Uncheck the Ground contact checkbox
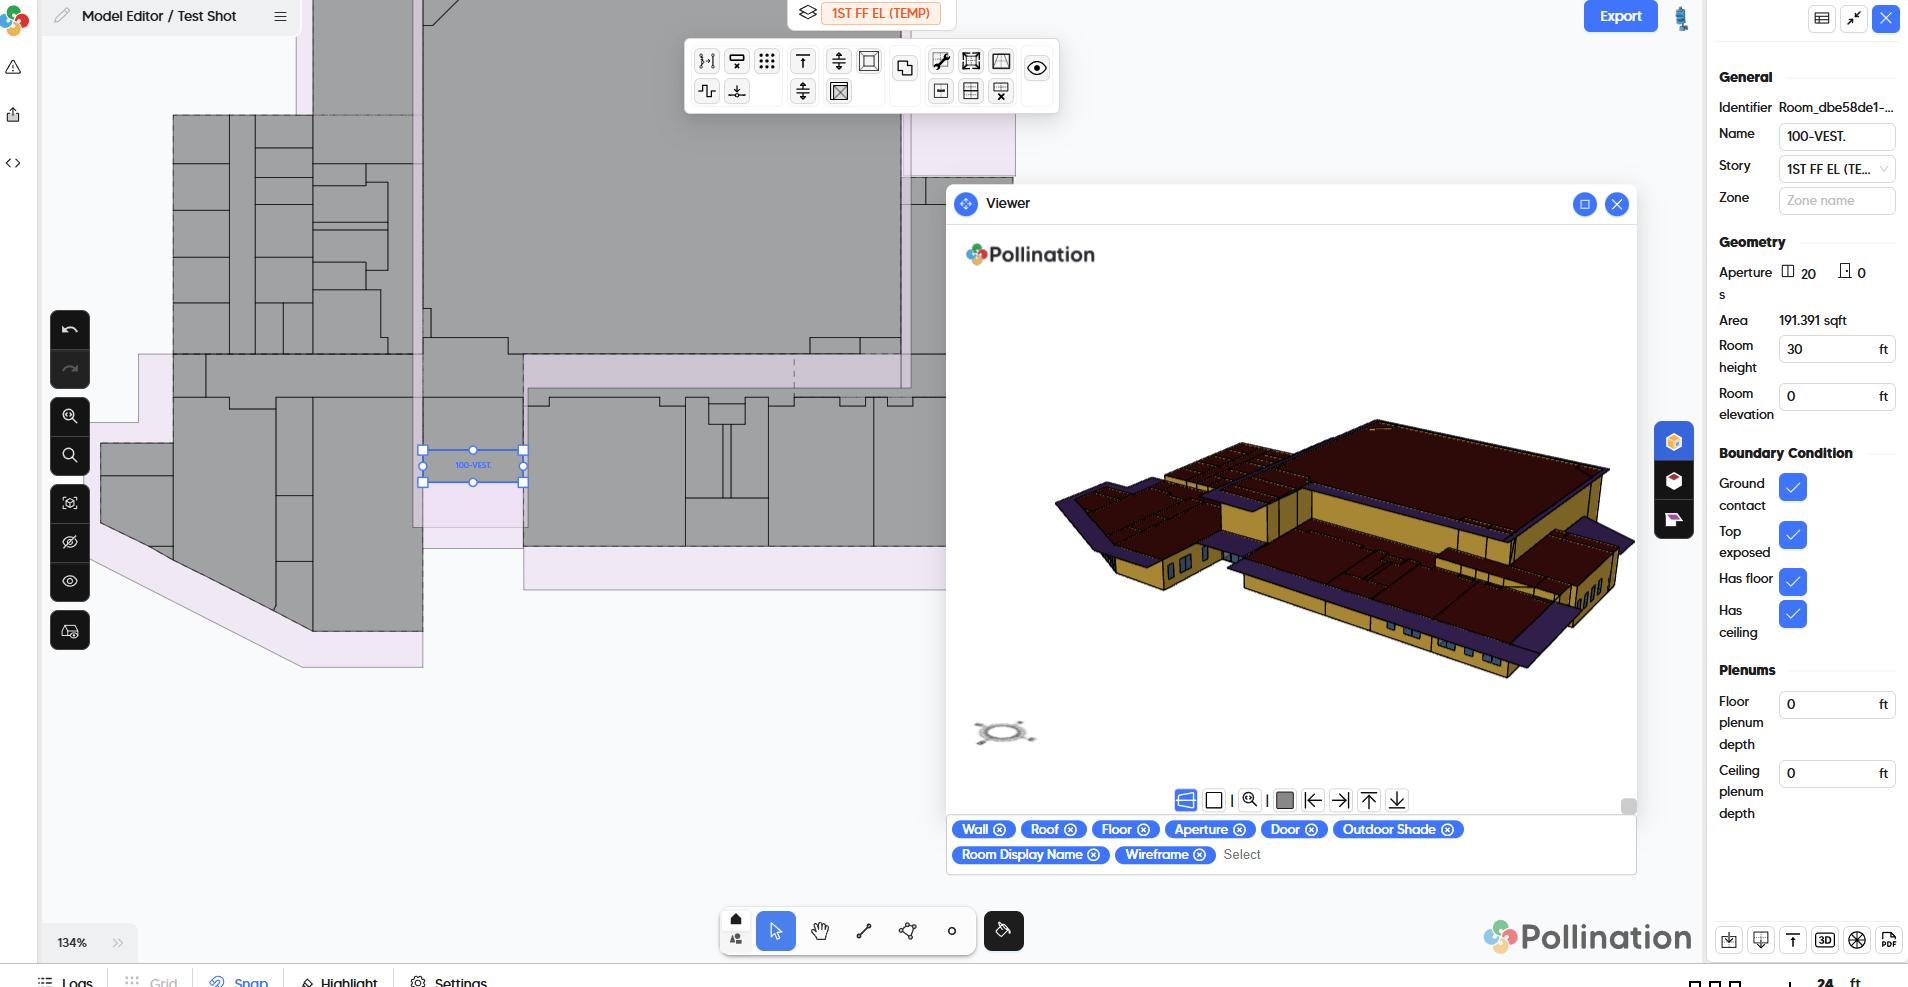The image size is (1908, 987). [x=1793, y=487]
